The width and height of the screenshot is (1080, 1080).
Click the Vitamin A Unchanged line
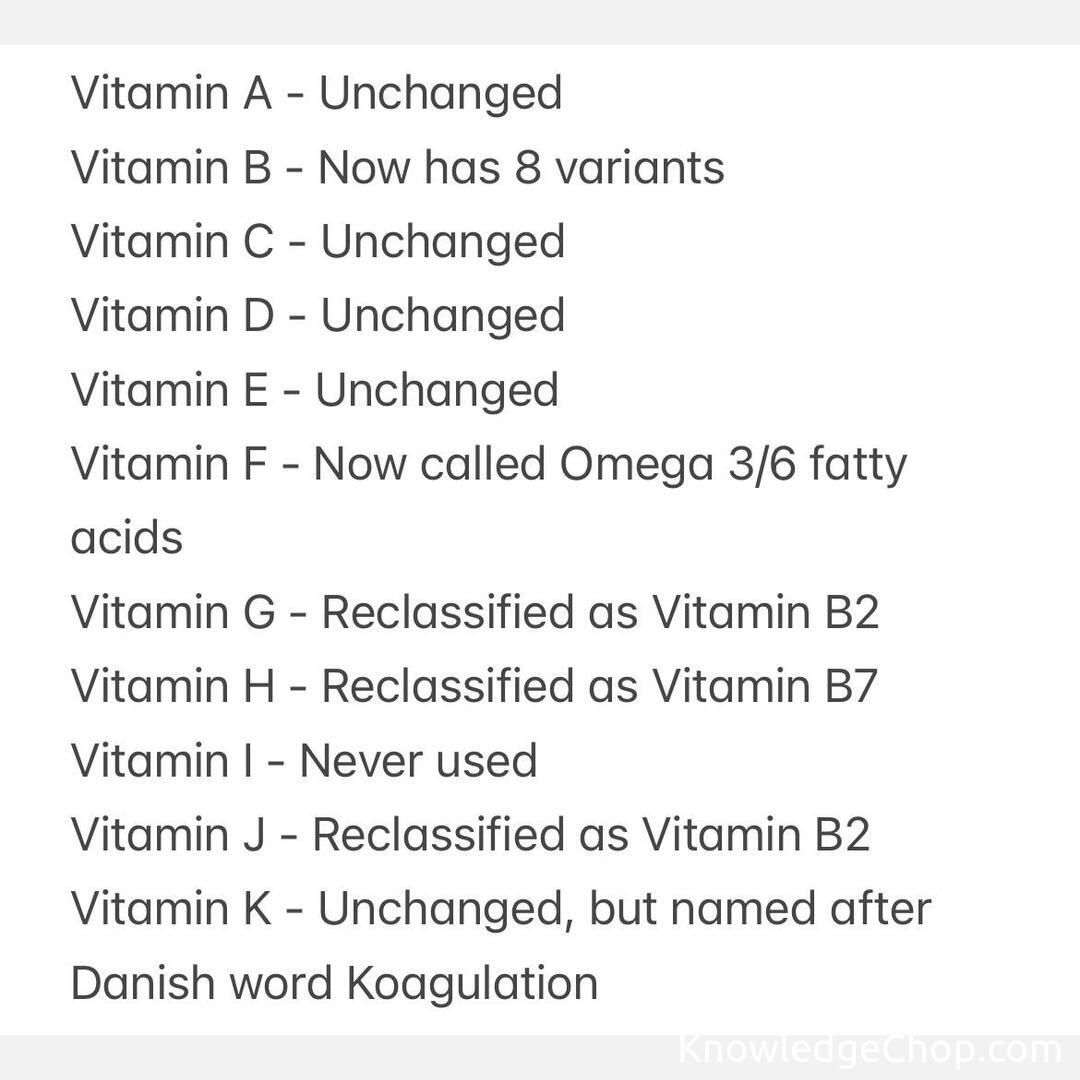tap(316, 93)
